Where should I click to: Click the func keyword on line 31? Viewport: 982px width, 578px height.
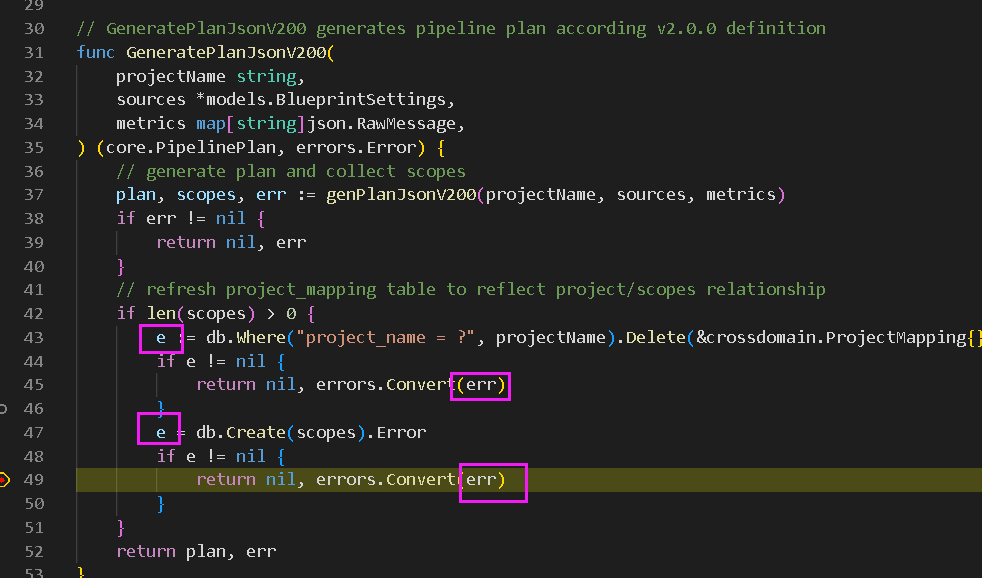point(95,53)
